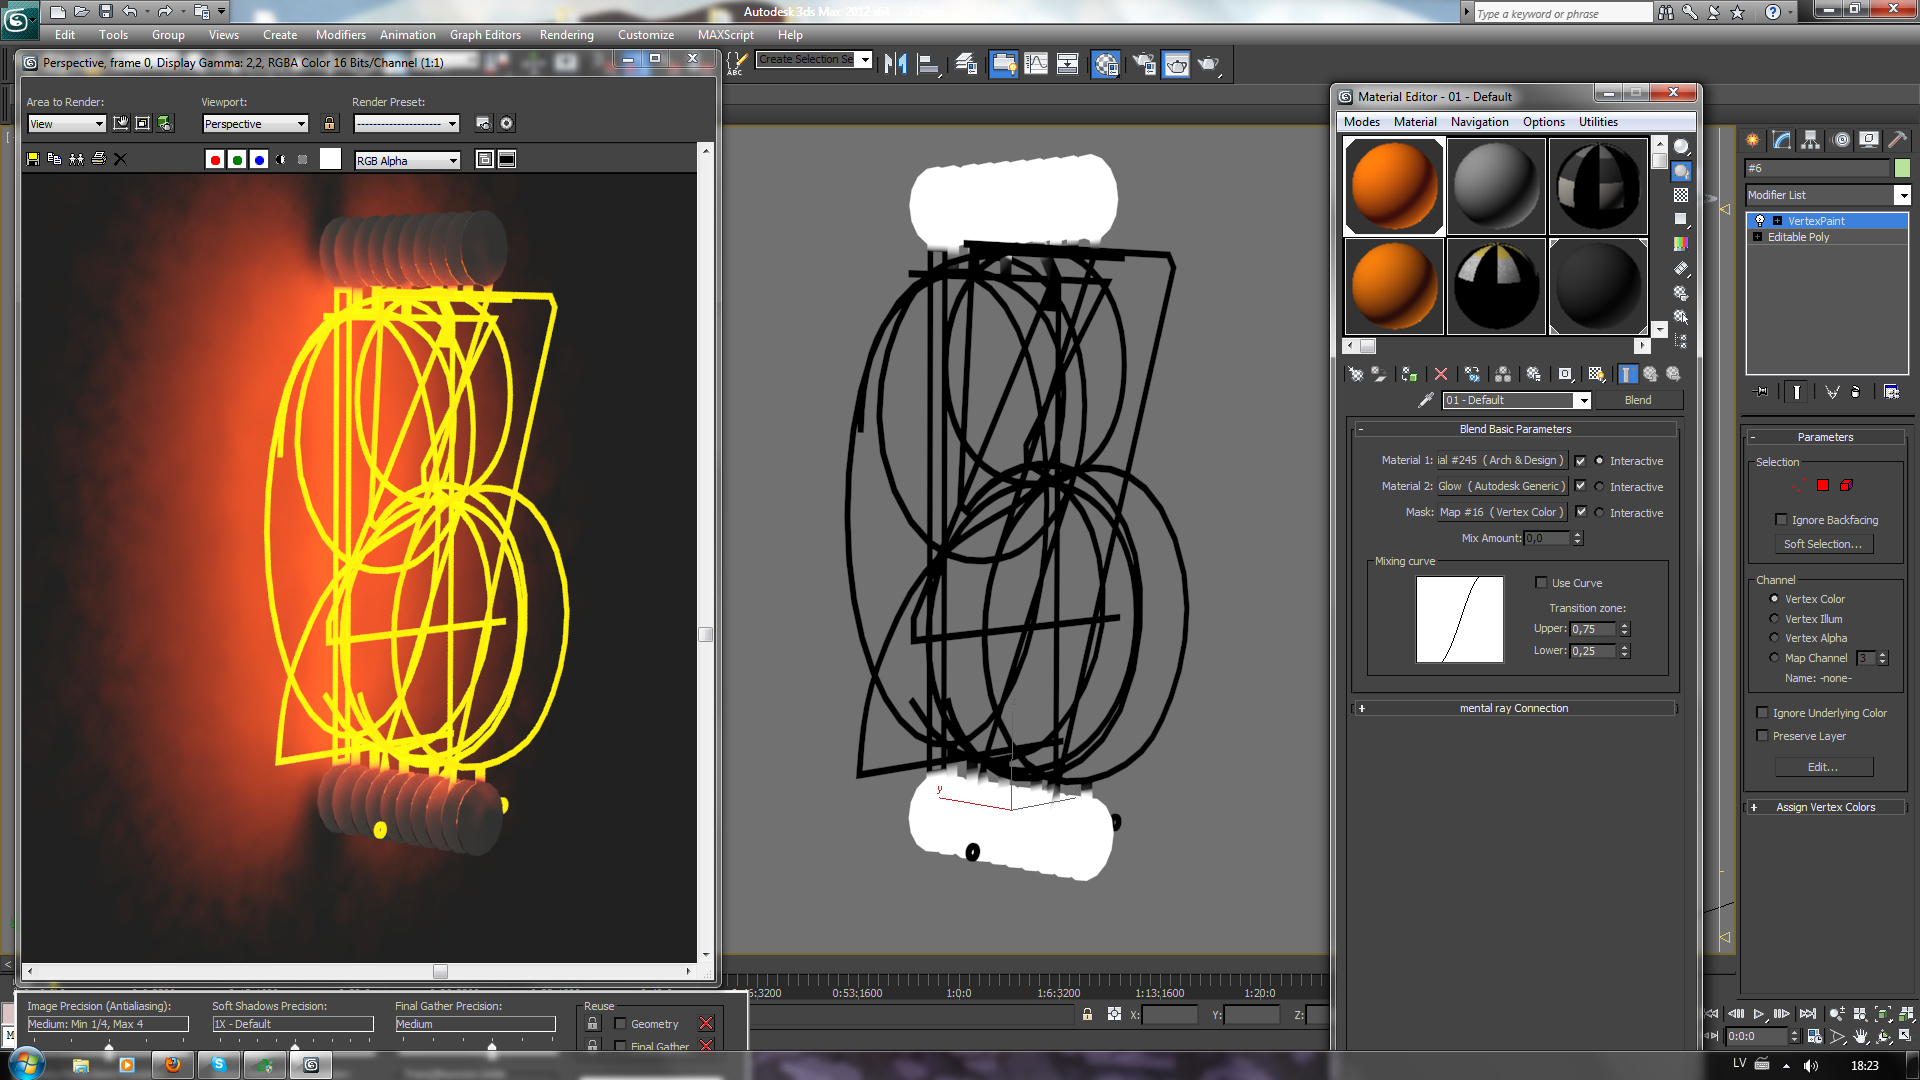This screenshot has height=1080, width=1920.
Task: Expand the Assign Vertex Colors rollout
Action: coord(1825,807)
